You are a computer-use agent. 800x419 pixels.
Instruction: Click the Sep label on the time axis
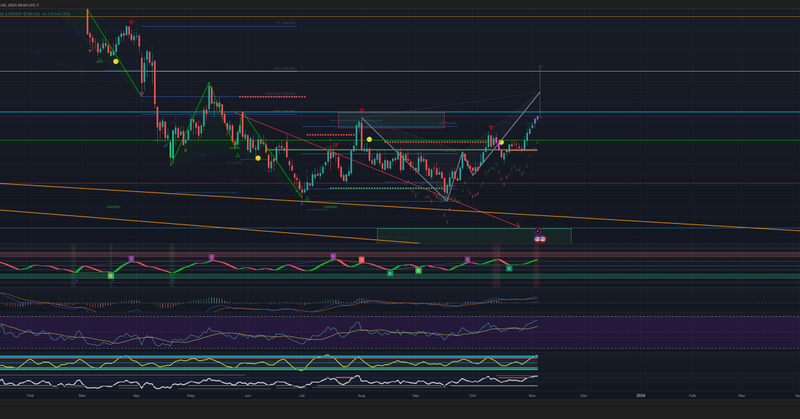(x=416, y=396)
